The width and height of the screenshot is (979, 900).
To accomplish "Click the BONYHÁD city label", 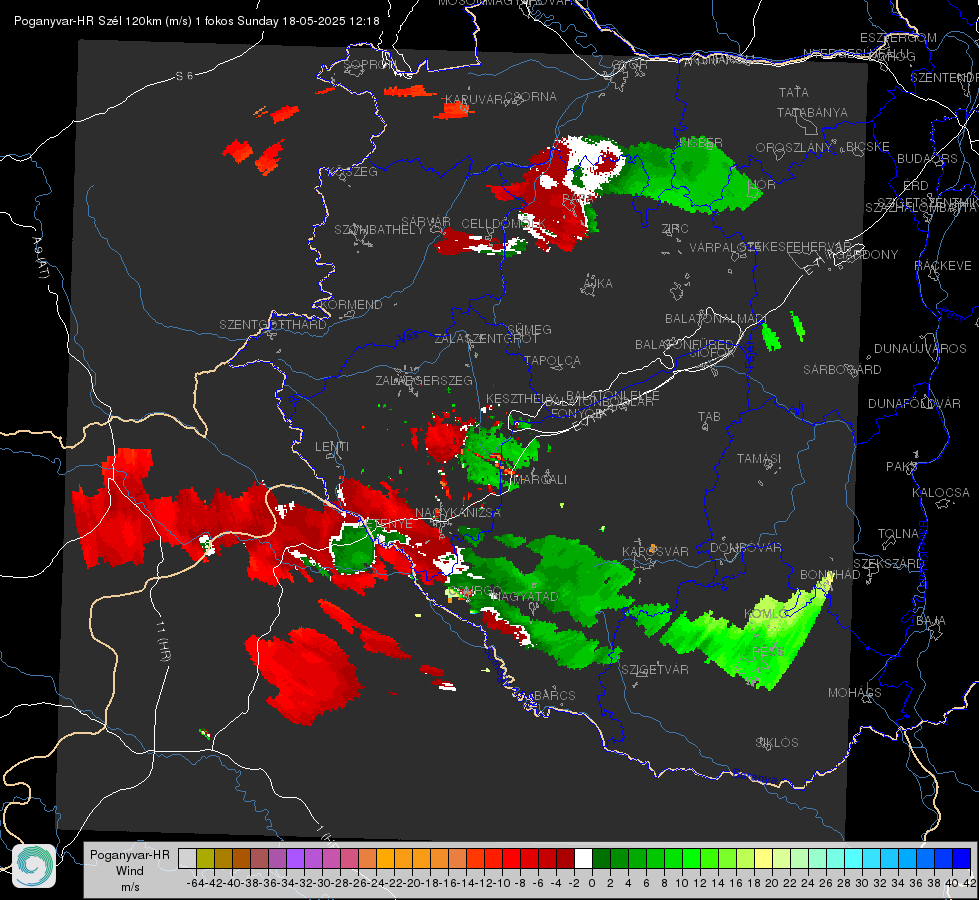I will point(830,575).
